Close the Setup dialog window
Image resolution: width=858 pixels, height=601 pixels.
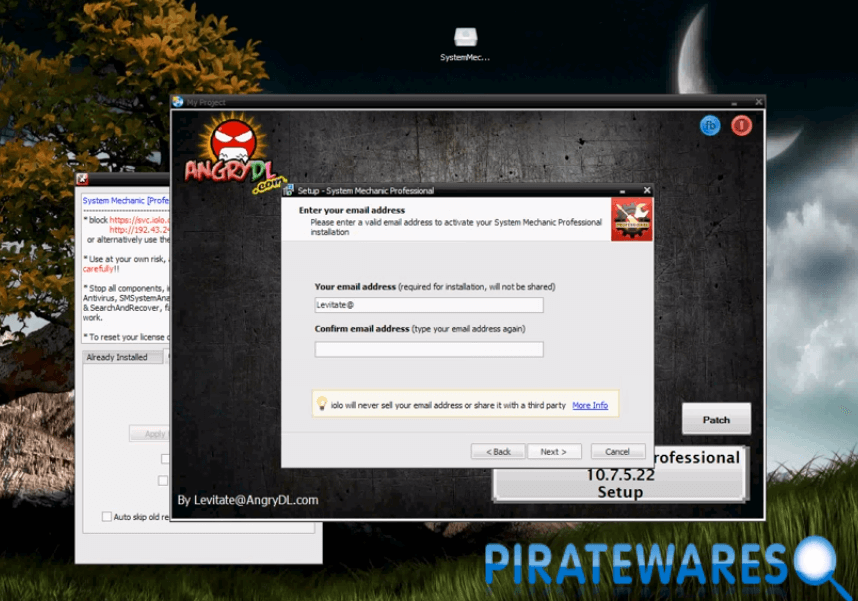click(x=646, y=190)
